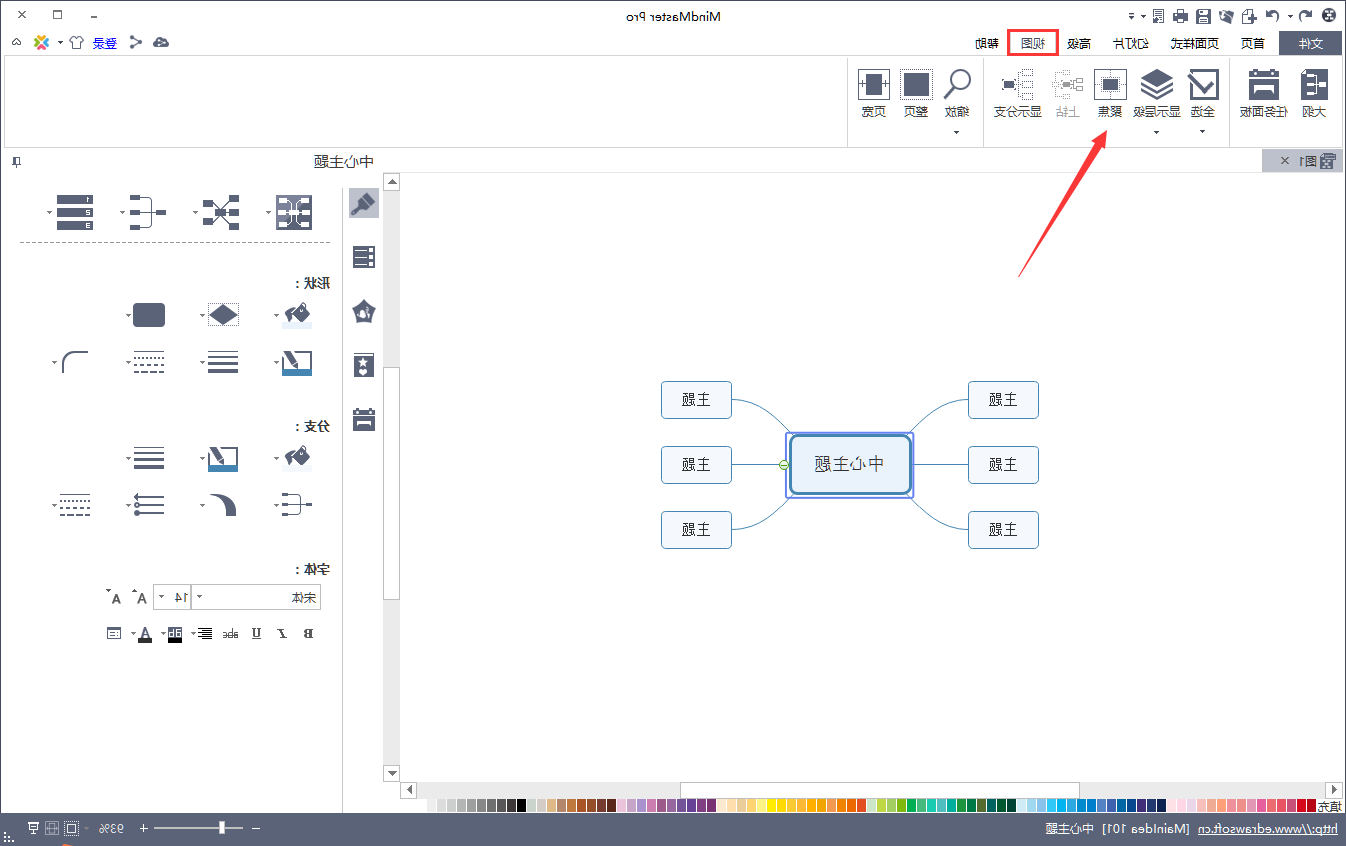Click the export icon next to print
Screen dimensions: 1346x846
click(x=1158, y=16)
